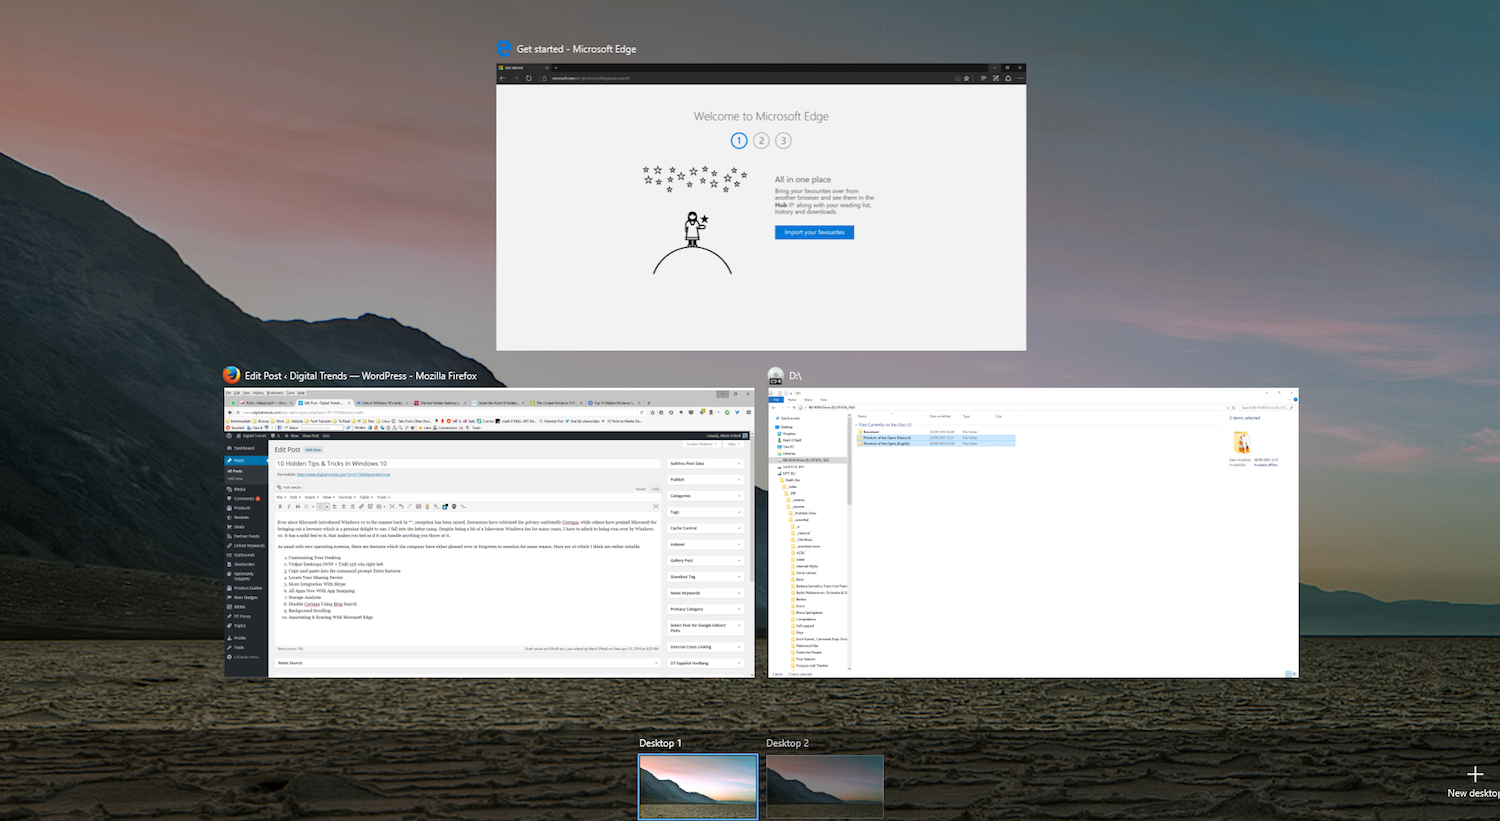Click the search box in D:\ Explorer window
This screenshot has height=821, width=1500.
tap(1267, 407)
